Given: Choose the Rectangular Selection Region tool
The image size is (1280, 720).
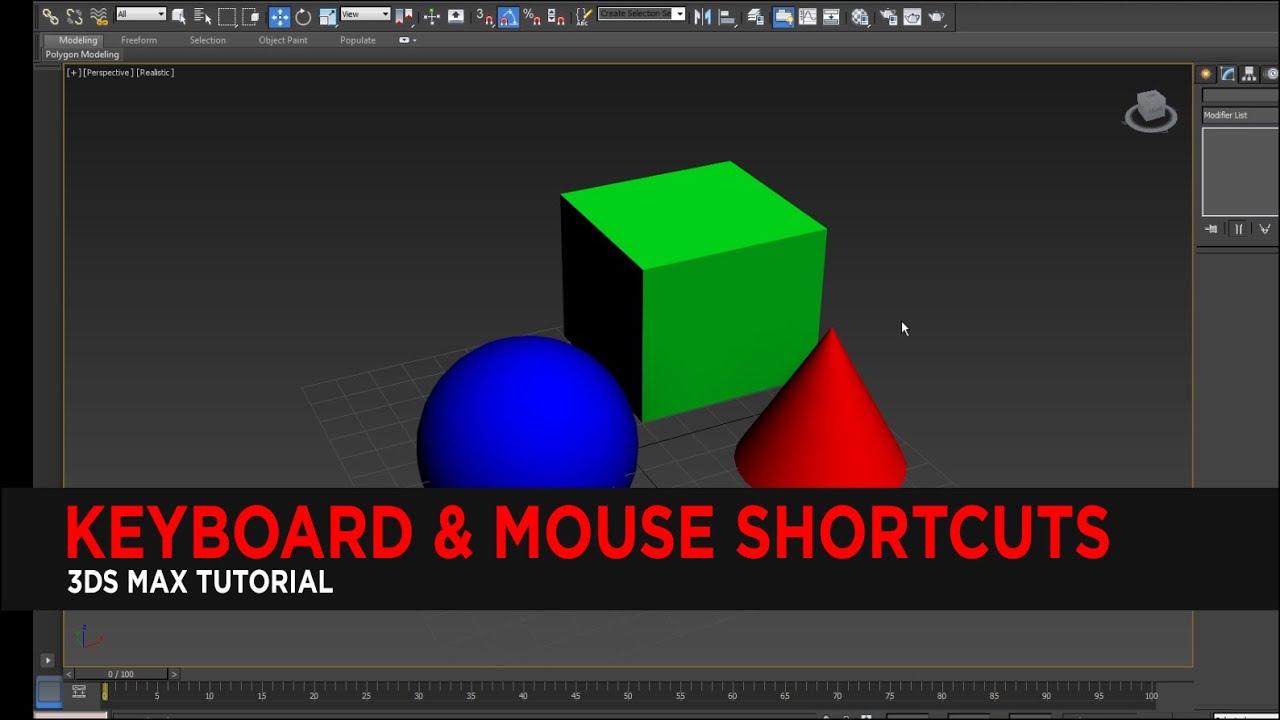Looking at the screenshot, I should coord(227,16).
